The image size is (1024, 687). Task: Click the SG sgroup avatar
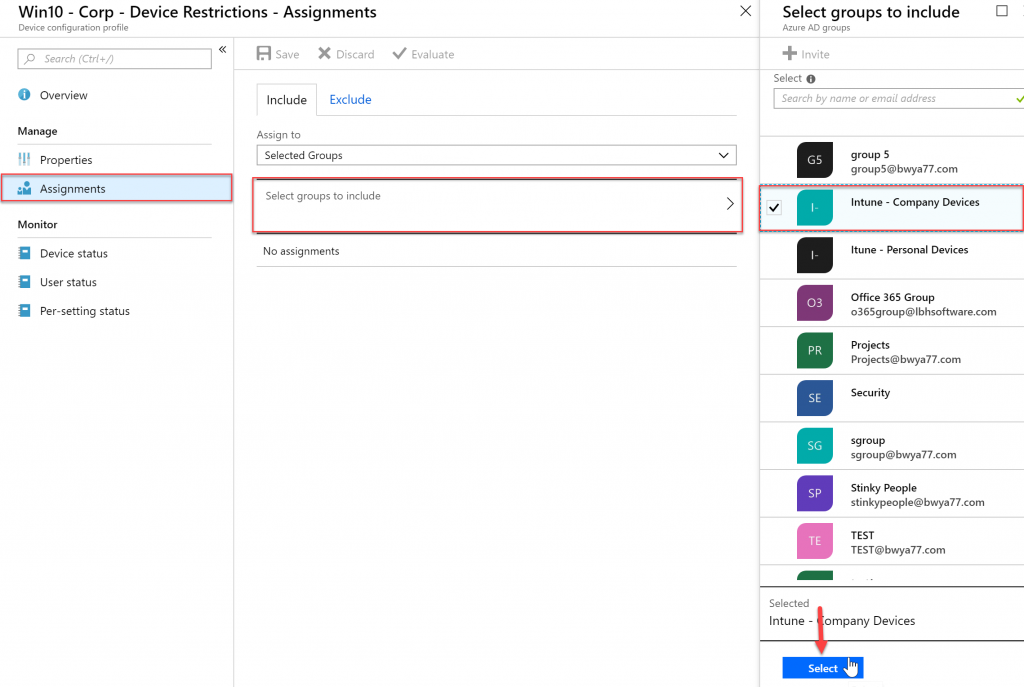814,446
